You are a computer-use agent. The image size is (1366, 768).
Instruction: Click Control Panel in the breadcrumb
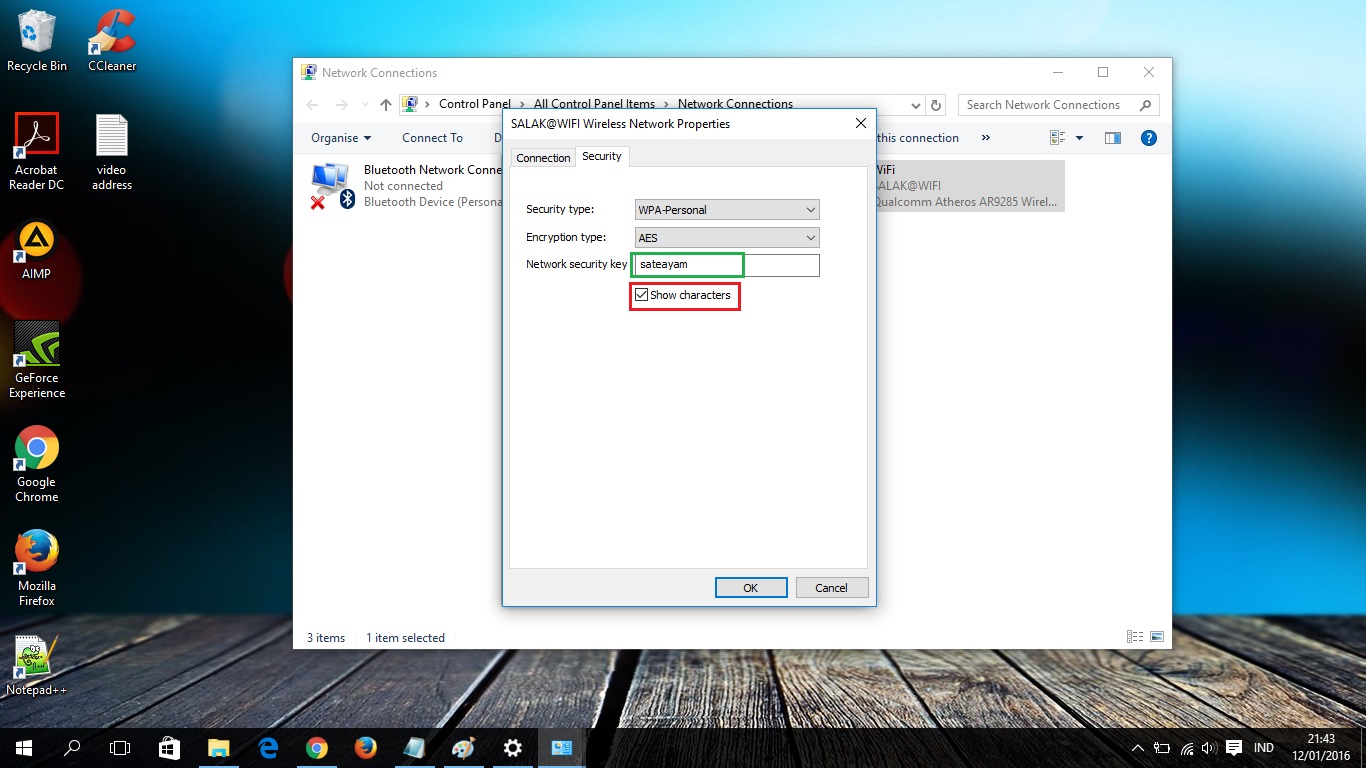click(x=475, y=104)
